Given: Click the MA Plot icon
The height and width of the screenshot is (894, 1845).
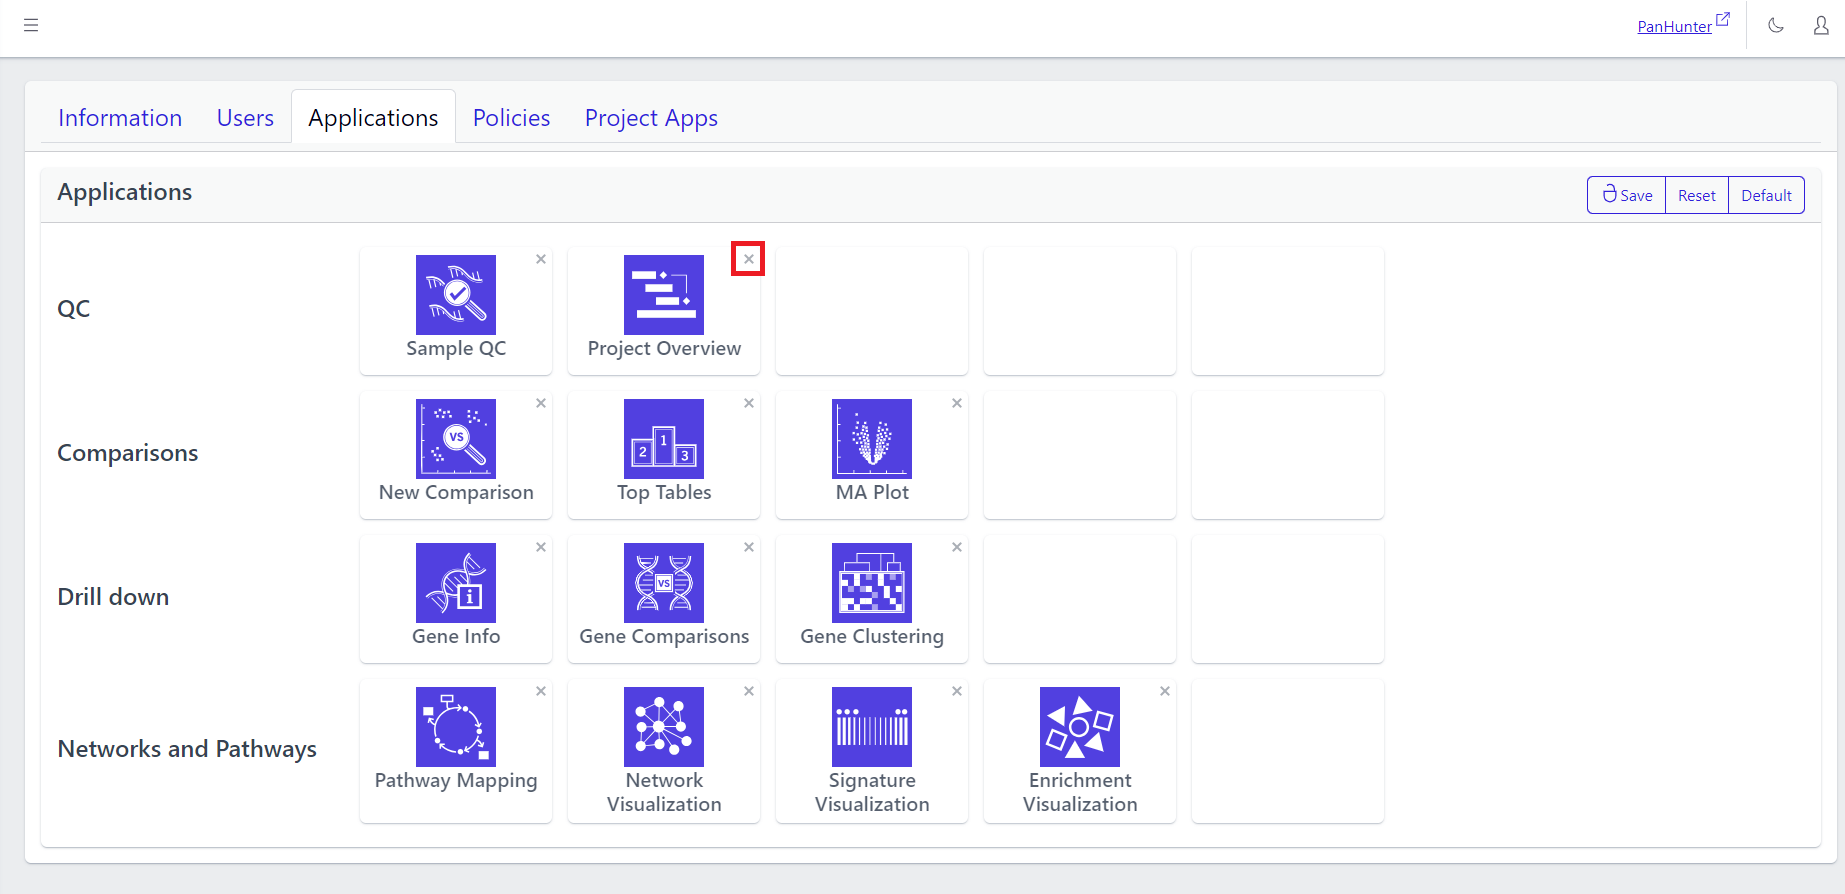Looking at the screenshot, I should click(x=872, y=439).
